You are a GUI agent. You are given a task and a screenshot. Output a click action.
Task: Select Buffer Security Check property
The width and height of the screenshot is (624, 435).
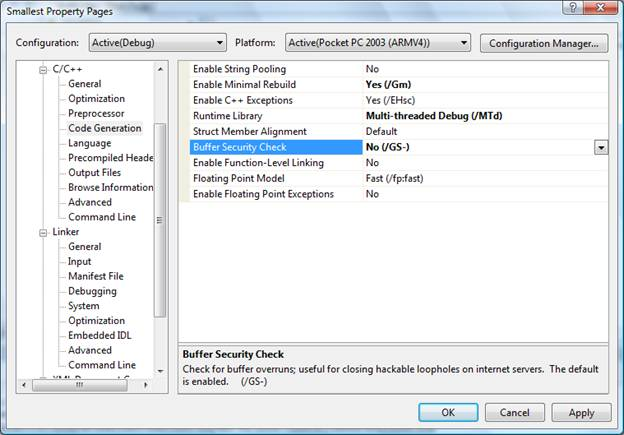[276, 147]
